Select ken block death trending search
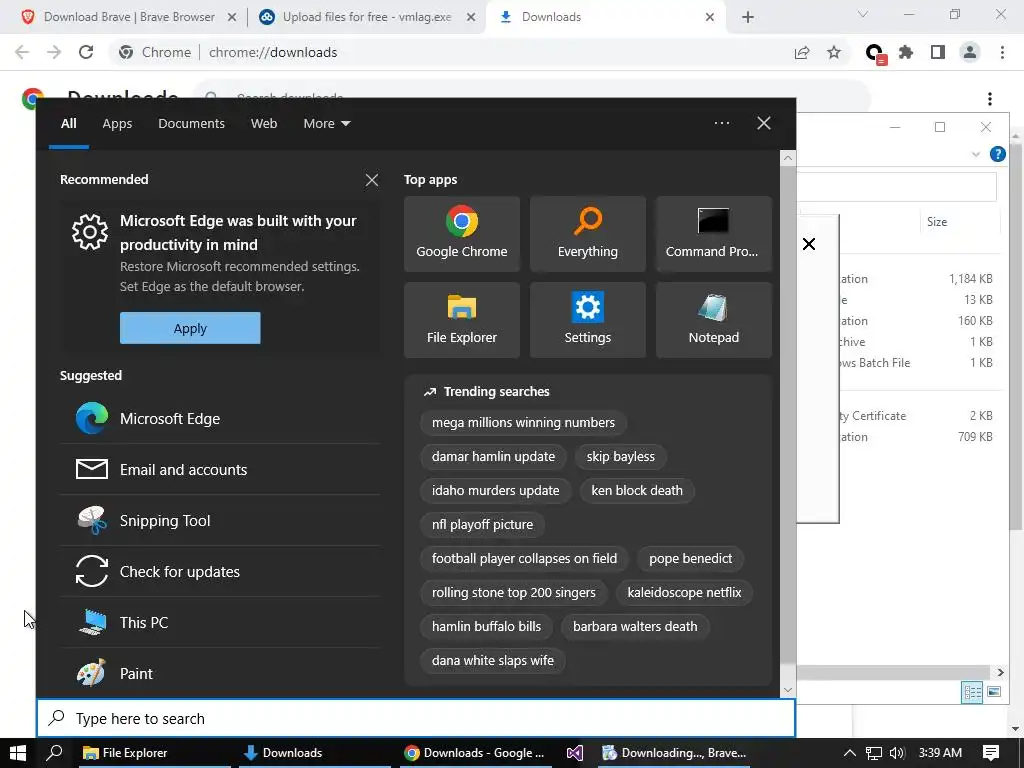This screenshot has width=1024, height=768. 637,490
